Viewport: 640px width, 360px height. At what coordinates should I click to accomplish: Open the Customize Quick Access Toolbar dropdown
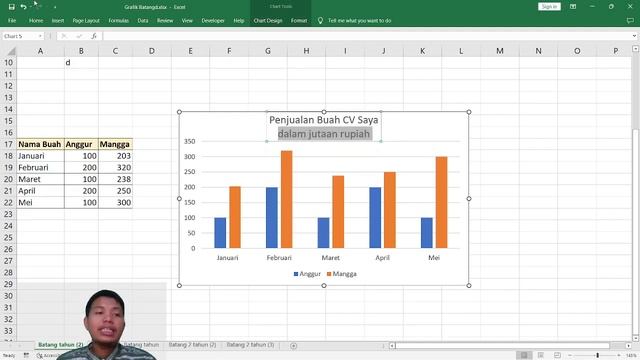click(55, 7)
